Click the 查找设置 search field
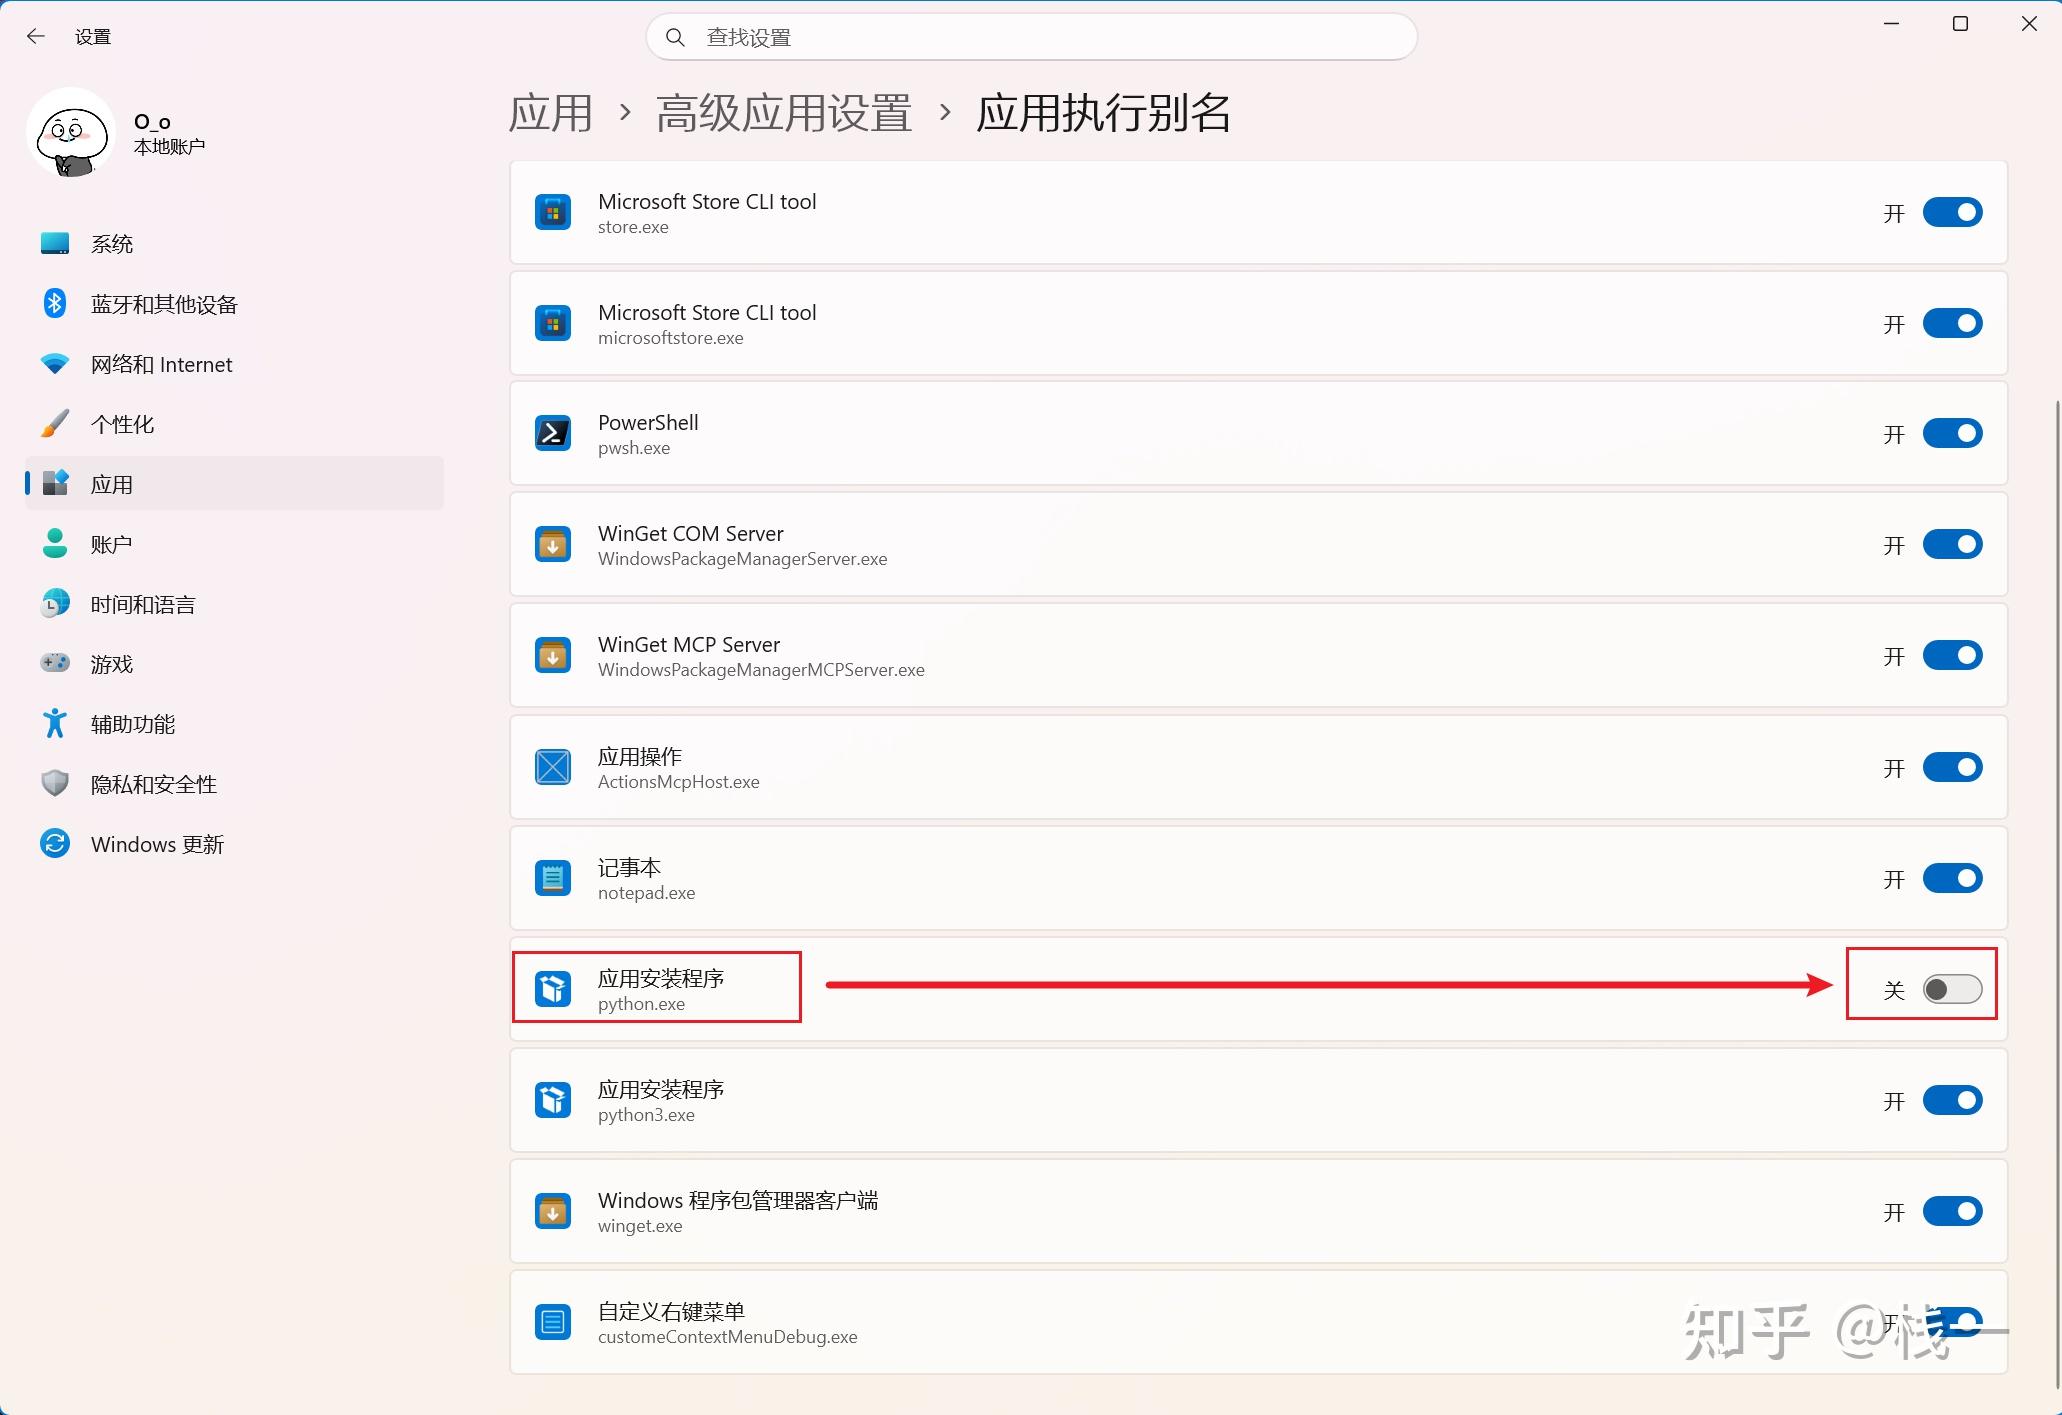Image resolution: width=2062 pixels, height=1415 pixels. point(1031,37)
